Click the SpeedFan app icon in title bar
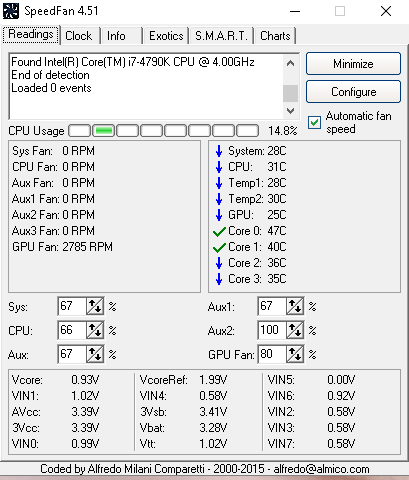 point(11,11)
